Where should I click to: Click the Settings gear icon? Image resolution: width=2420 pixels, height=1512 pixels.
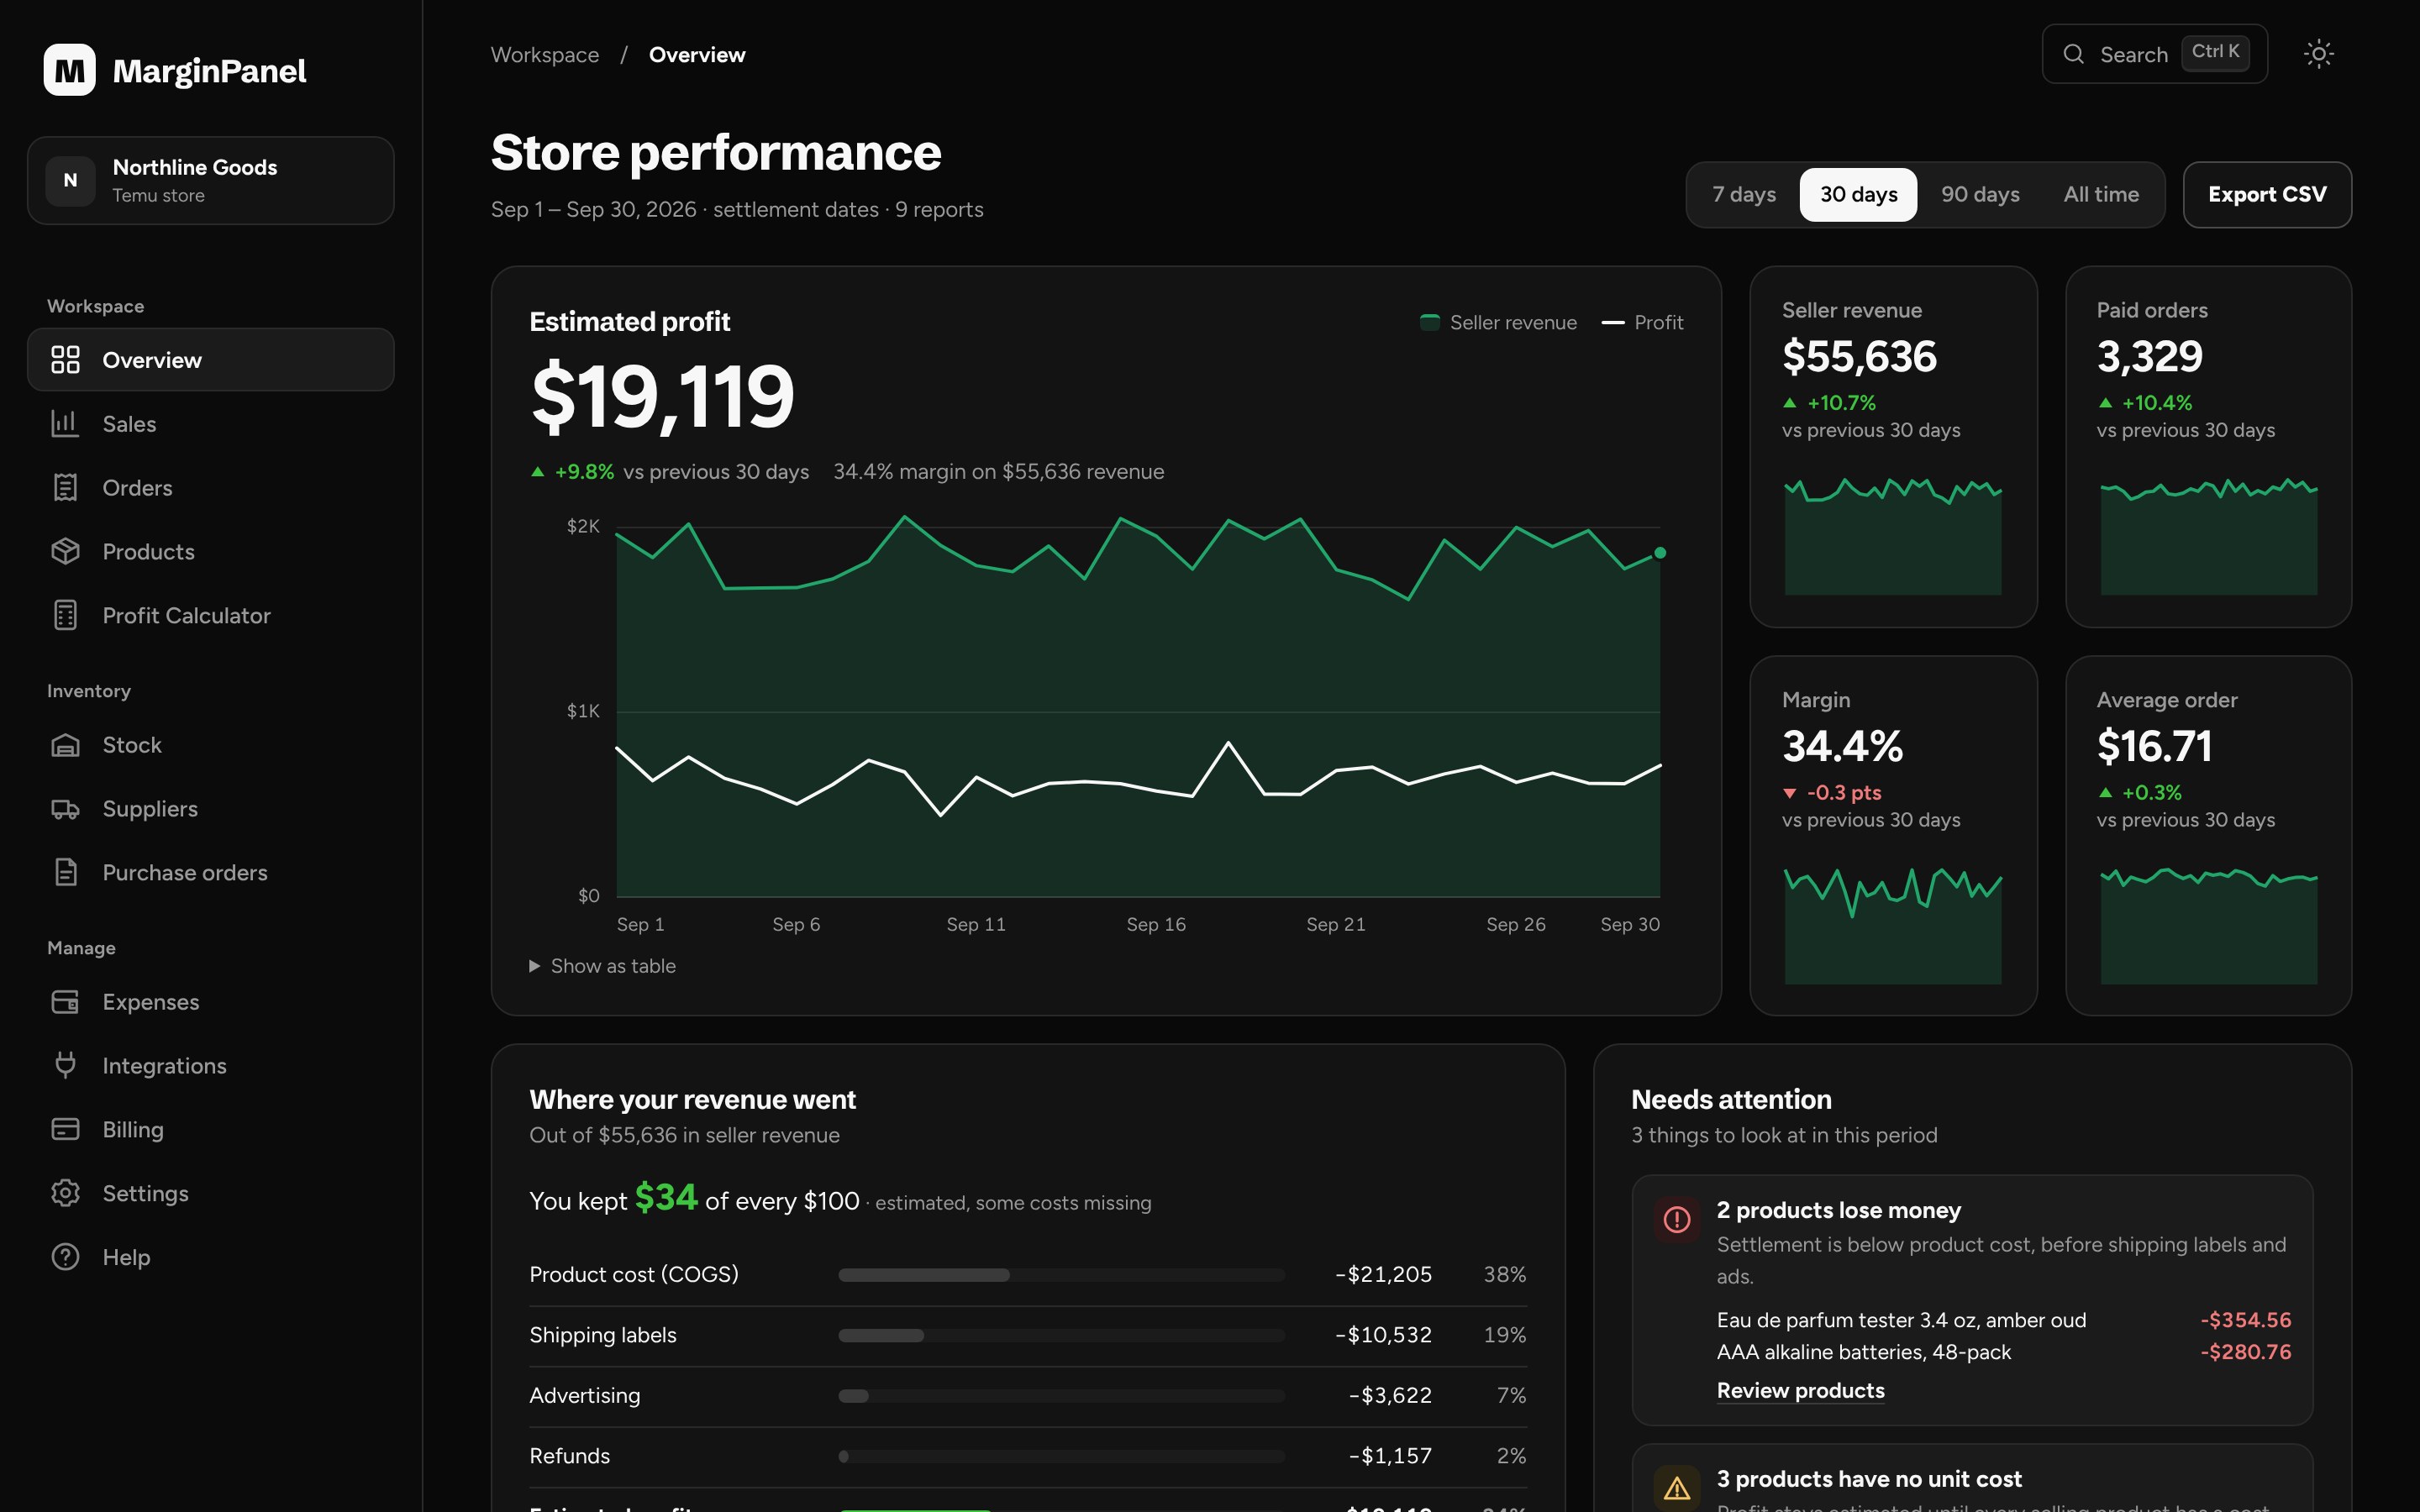pos(65,1194)
